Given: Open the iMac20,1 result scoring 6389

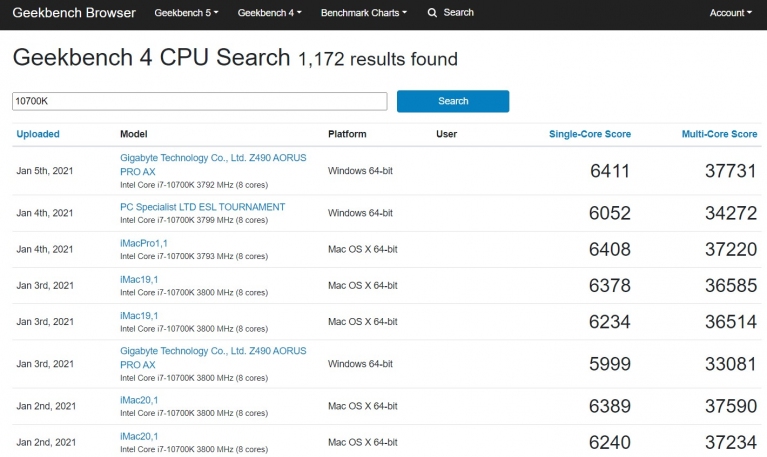Looking at the screenshot, I should pos(139,400).
